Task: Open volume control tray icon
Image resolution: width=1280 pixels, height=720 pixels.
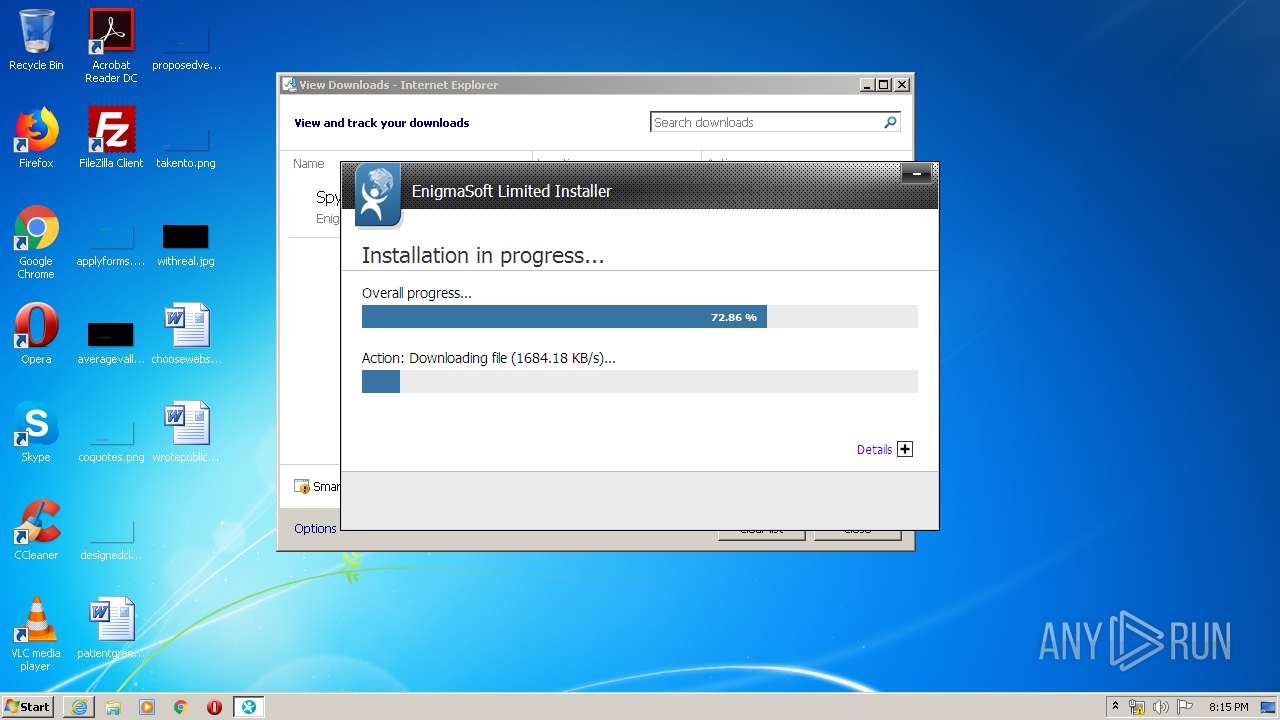Action: pyautogui.click(x=1161, y=707)
